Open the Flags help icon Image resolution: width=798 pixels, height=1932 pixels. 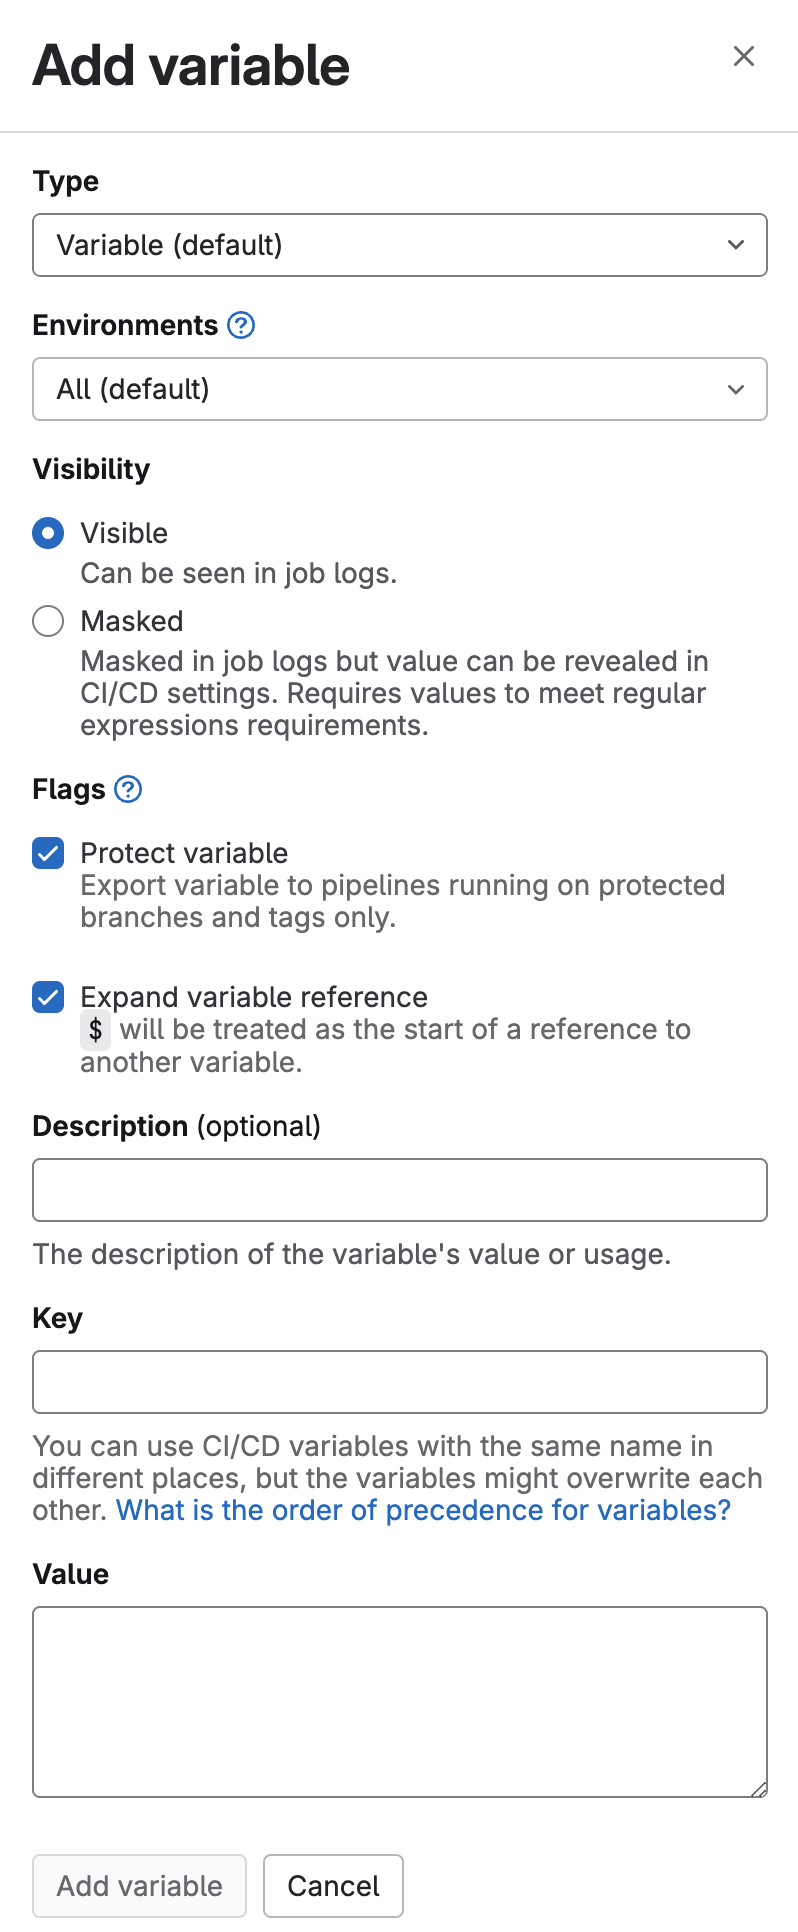127,789
